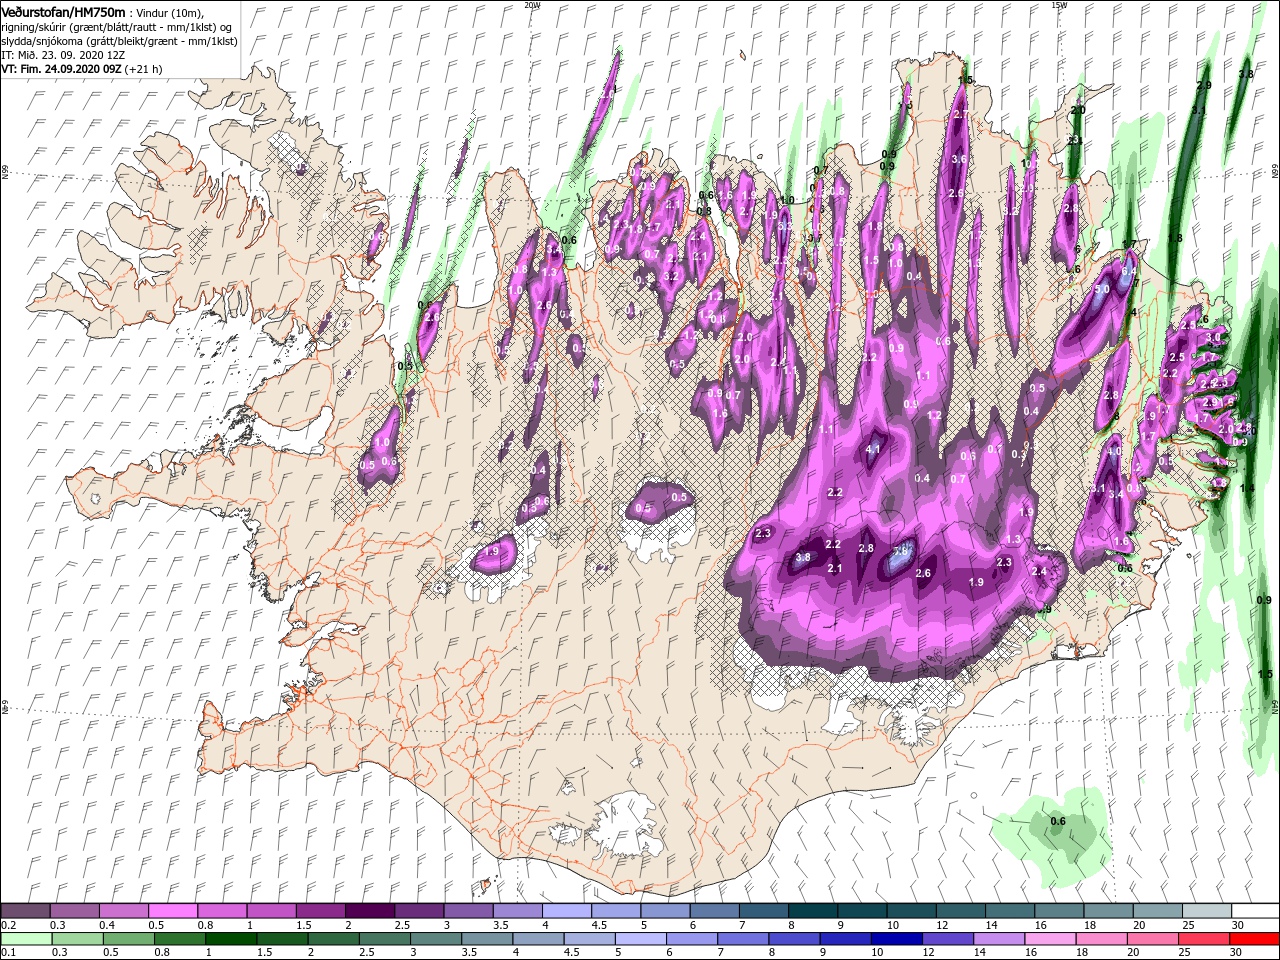This screenshot has width=1280, height=960.
Task: Click the '30' label in top legend row
Action: [1238, 925]
